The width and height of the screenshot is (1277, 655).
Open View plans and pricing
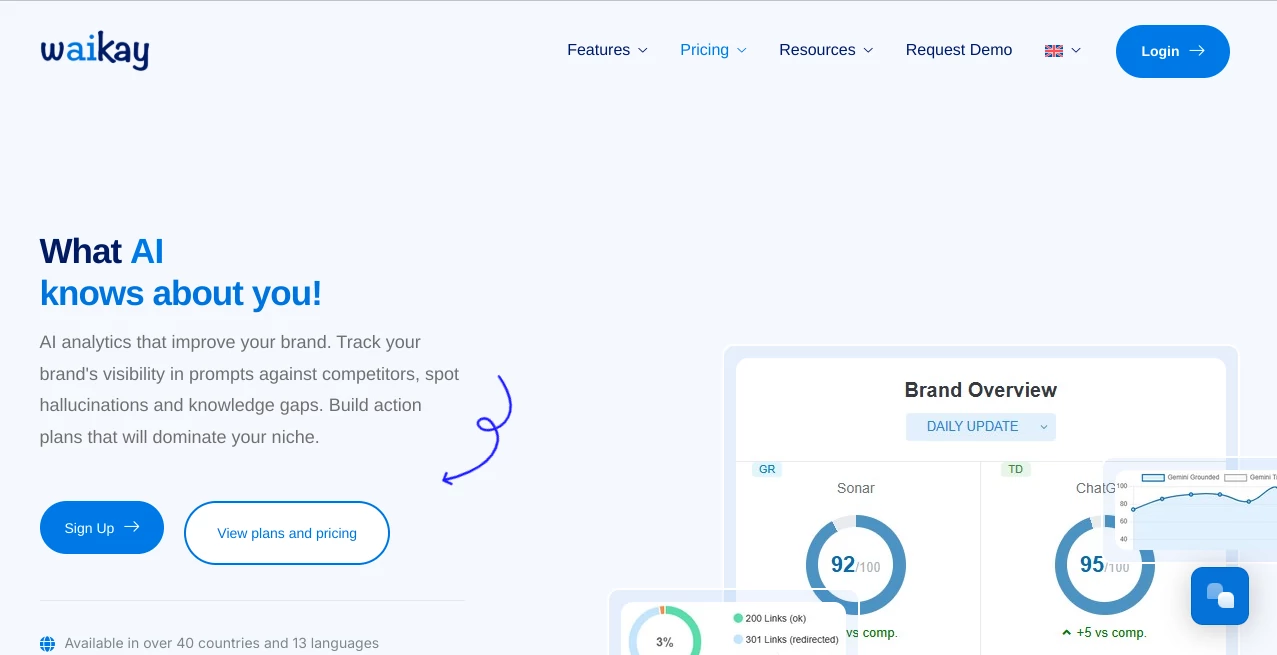tap(287, 533)
